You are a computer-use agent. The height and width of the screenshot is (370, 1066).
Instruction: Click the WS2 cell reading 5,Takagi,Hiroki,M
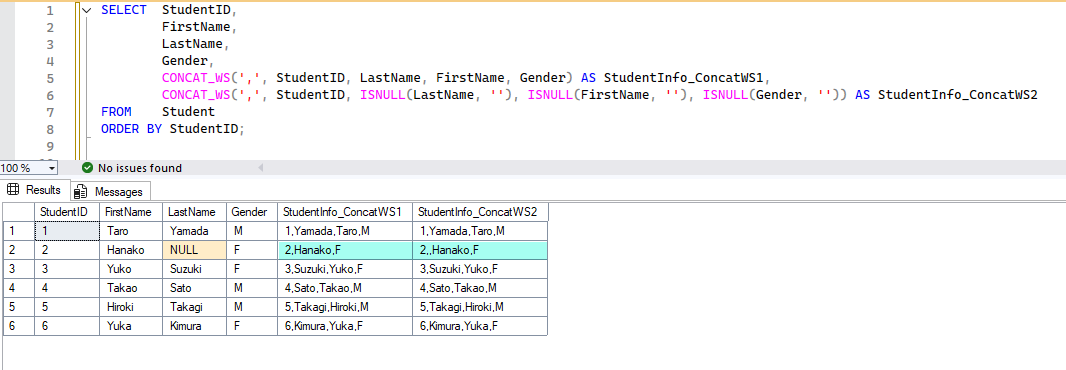(x=480, y=307)
